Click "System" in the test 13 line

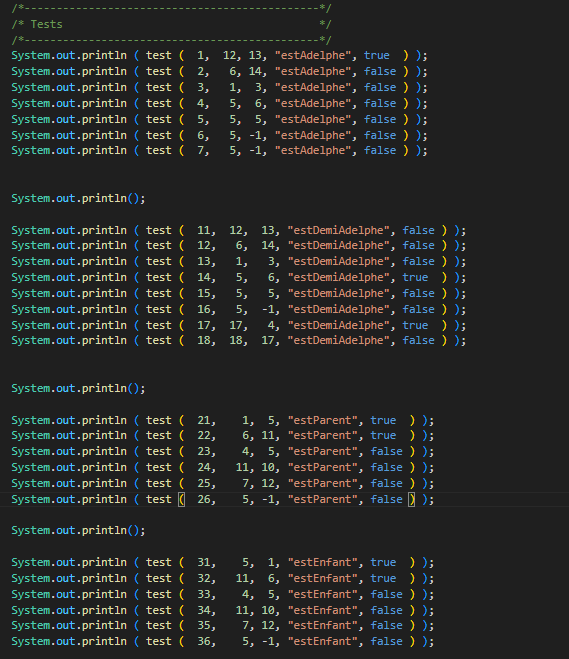click(x=31, y=261)
